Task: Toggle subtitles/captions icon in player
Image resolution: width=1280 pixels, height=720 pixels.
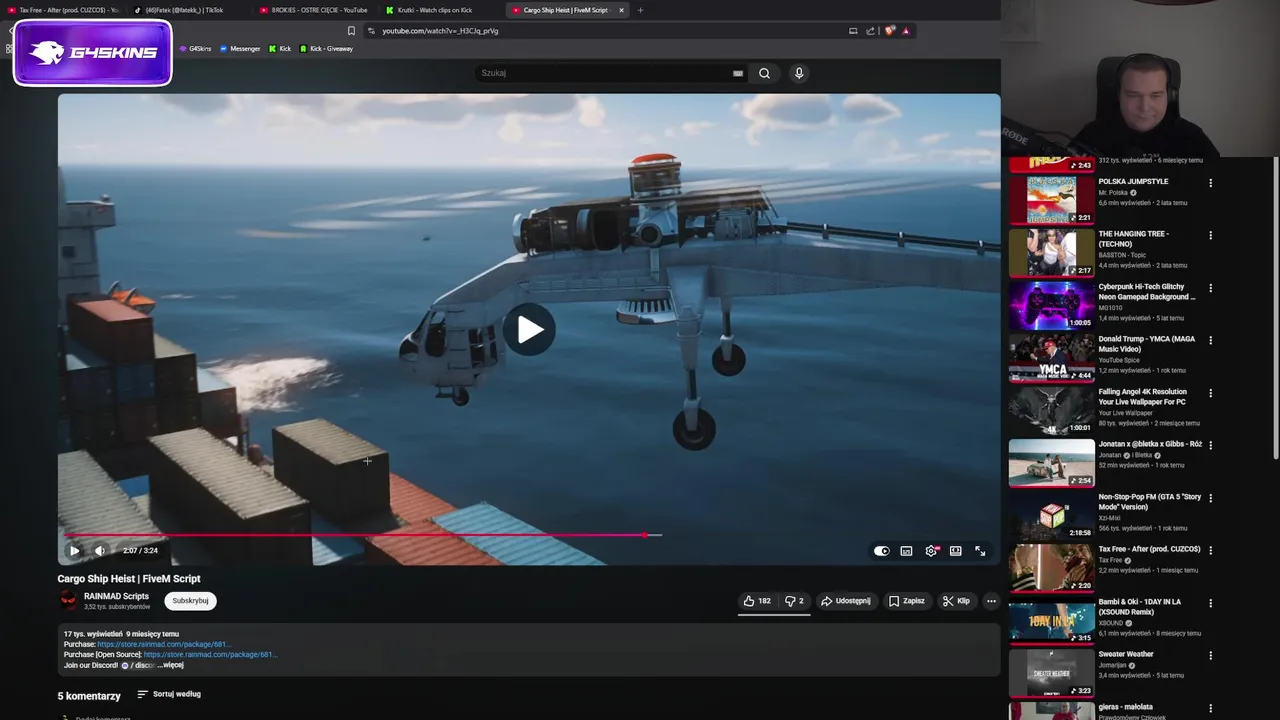Action: (906, 551)
